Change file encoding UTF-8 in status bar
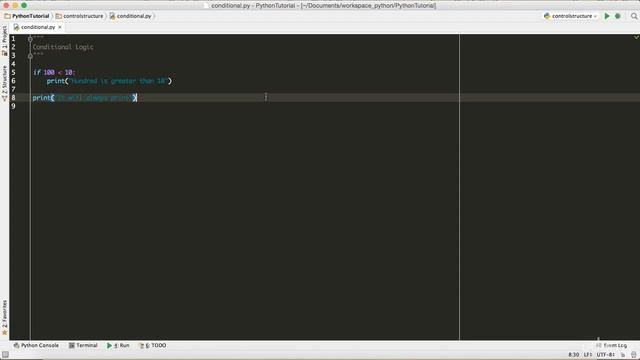This screenshot has height=360, width=640. pyautogui.click(x=605, y=355)
